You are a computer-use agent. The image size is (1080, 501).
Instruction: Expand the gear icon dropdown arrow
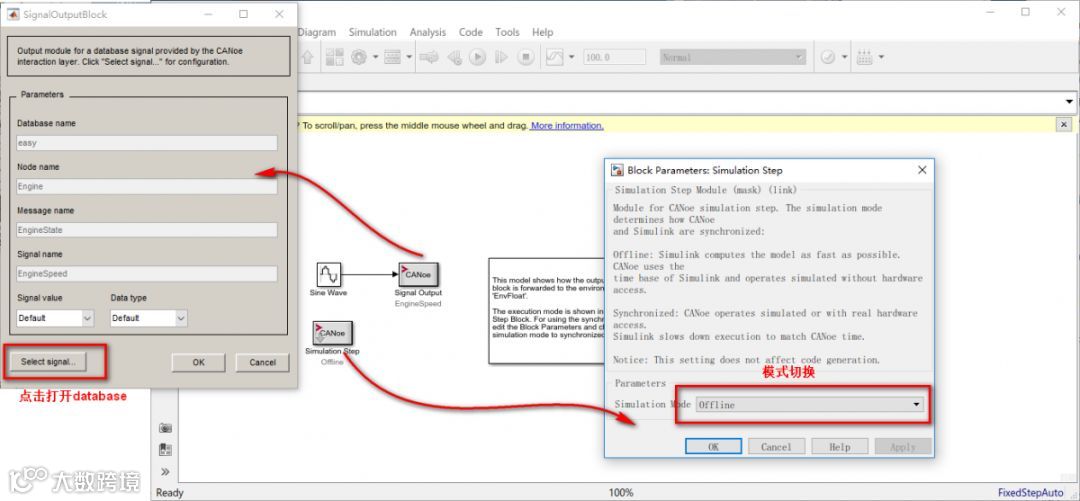pos(375,58)
